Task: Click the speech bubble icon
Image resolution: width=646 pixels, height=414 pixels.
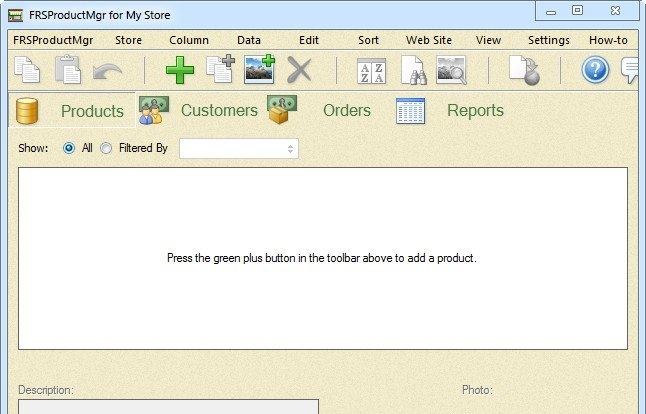Action: pyautogui.click(x=631, y=70)
